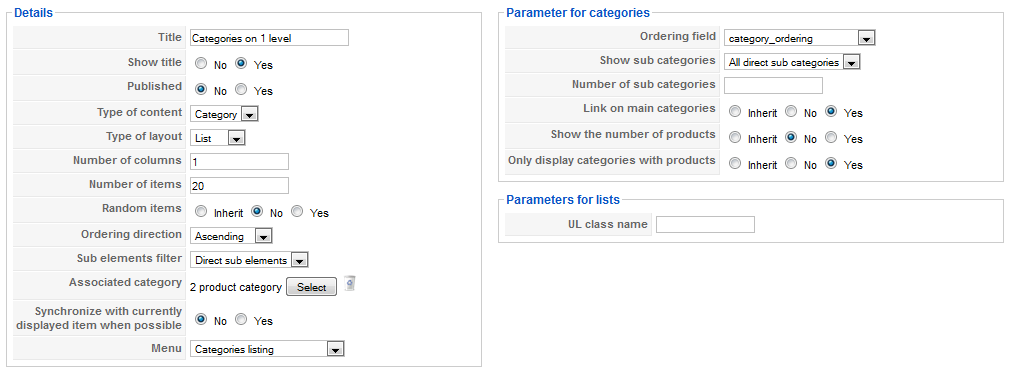Image resolution: width=1011 pixels, height=372 pixels.
Task: Open the Menu Categories listing dropdown
Action: pyautogui.click(x=267, y=349)
